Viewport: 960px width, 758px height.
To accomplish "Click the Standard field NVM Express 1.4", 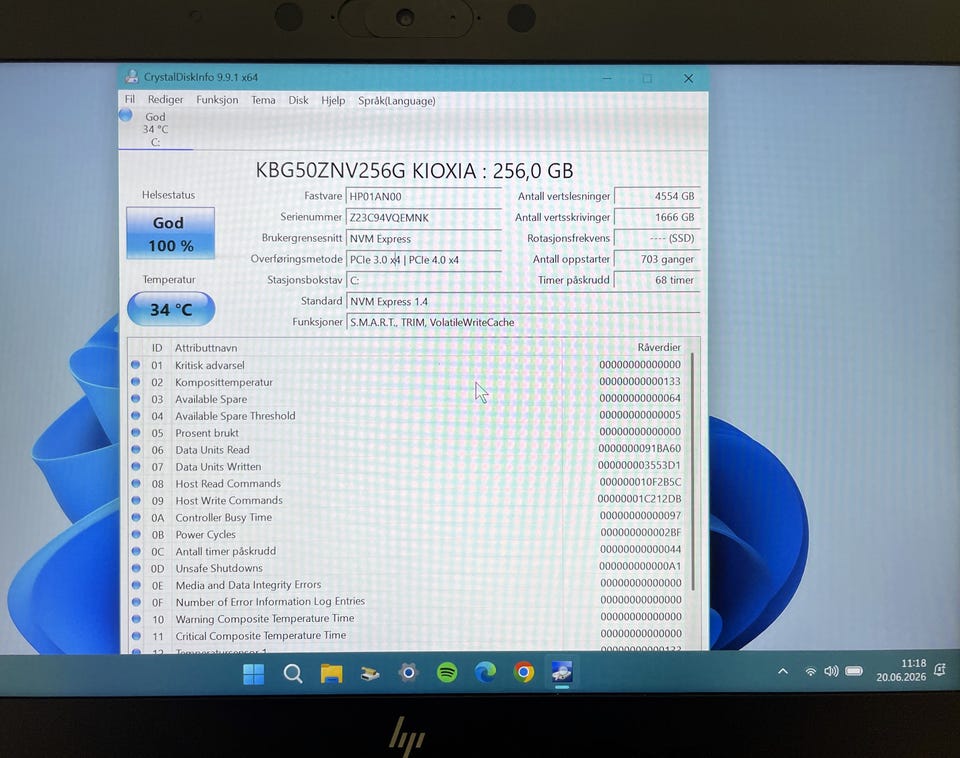I will [x=523, y=301].
